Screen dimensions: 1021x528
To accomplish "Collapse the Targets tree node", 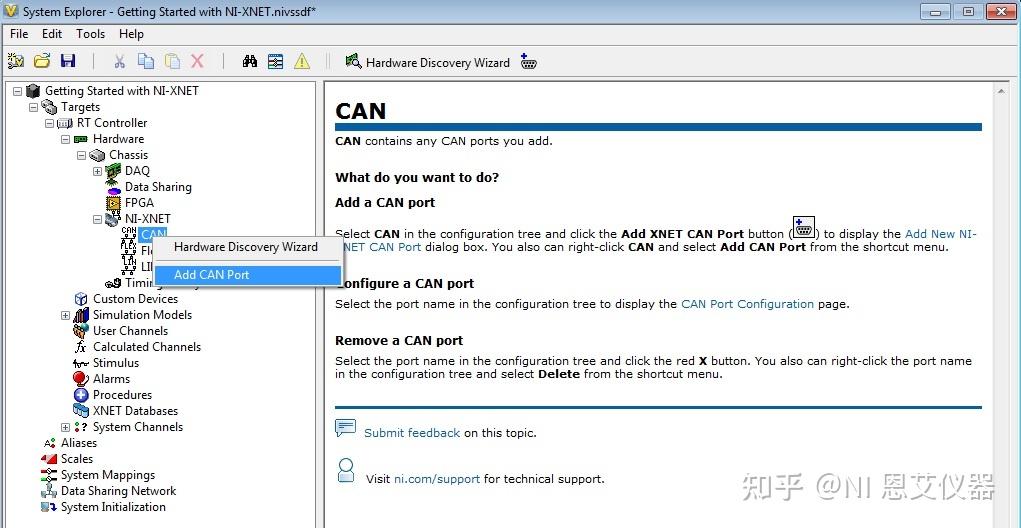I will [x=33, y=107].
